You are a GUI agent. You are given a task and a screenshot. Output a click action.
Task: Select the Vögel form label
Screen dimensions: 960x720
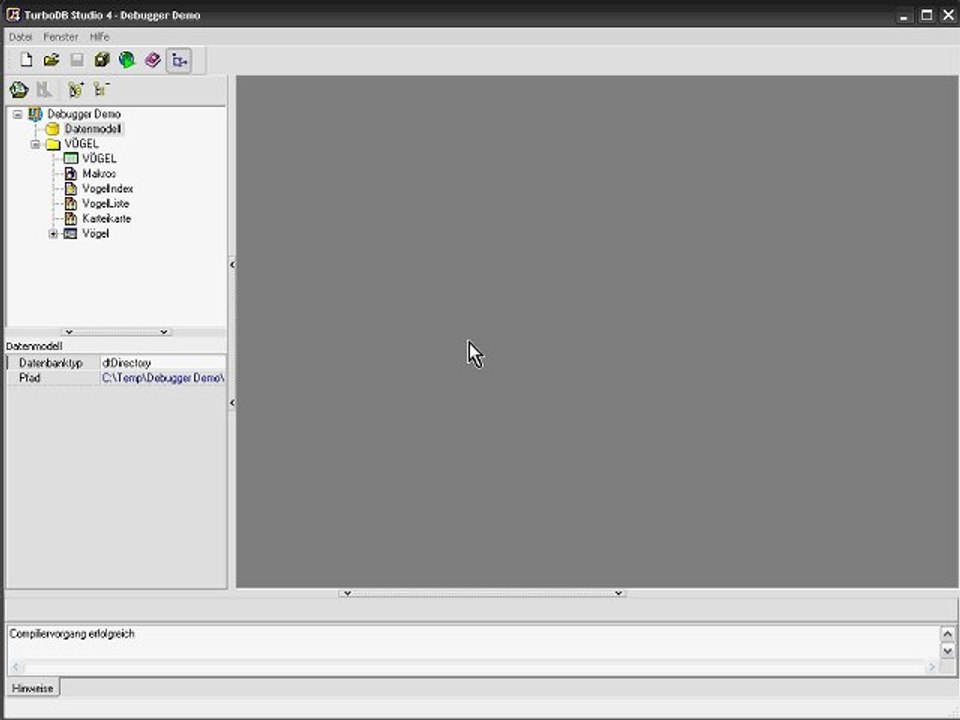[x=96, y=234]
